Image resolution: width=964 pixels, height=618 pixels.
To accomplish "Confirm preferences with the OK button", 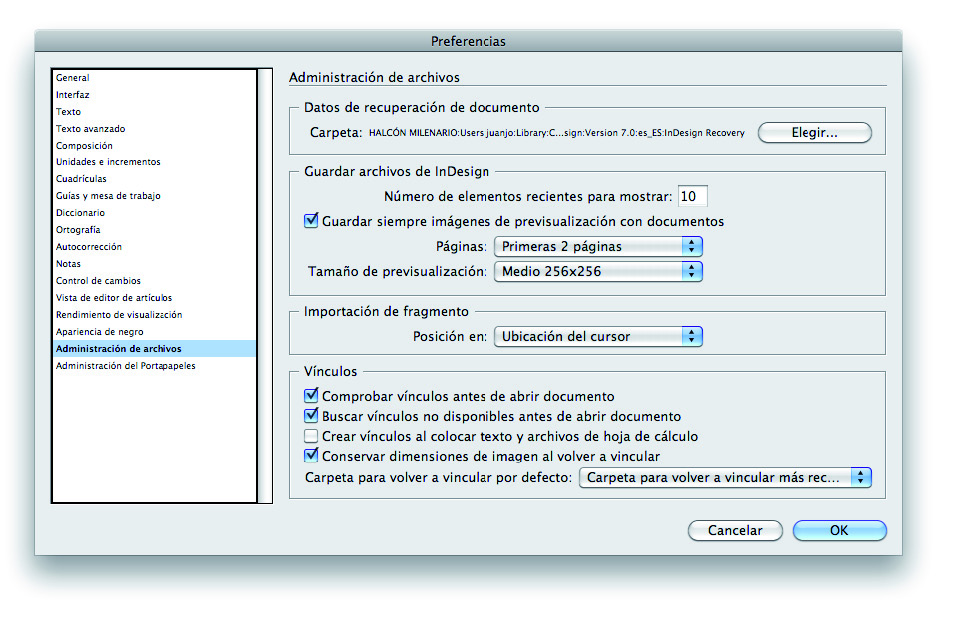I will [839, 530].
